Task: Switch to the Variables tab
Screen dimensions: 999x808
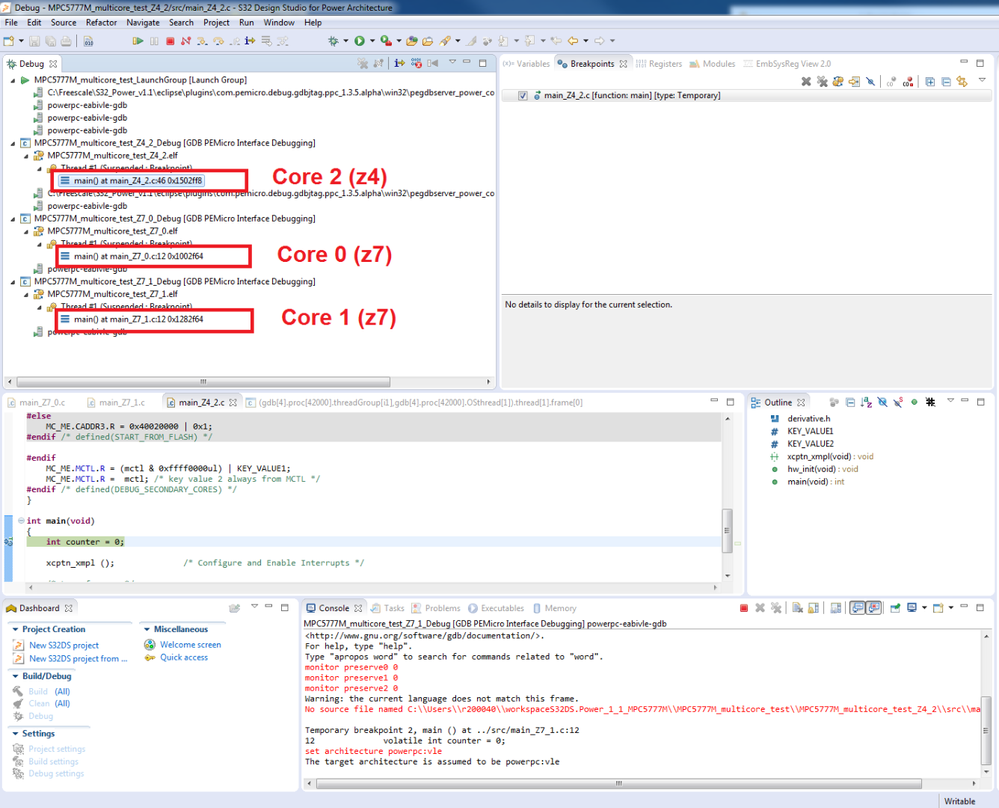Action: 526,64
